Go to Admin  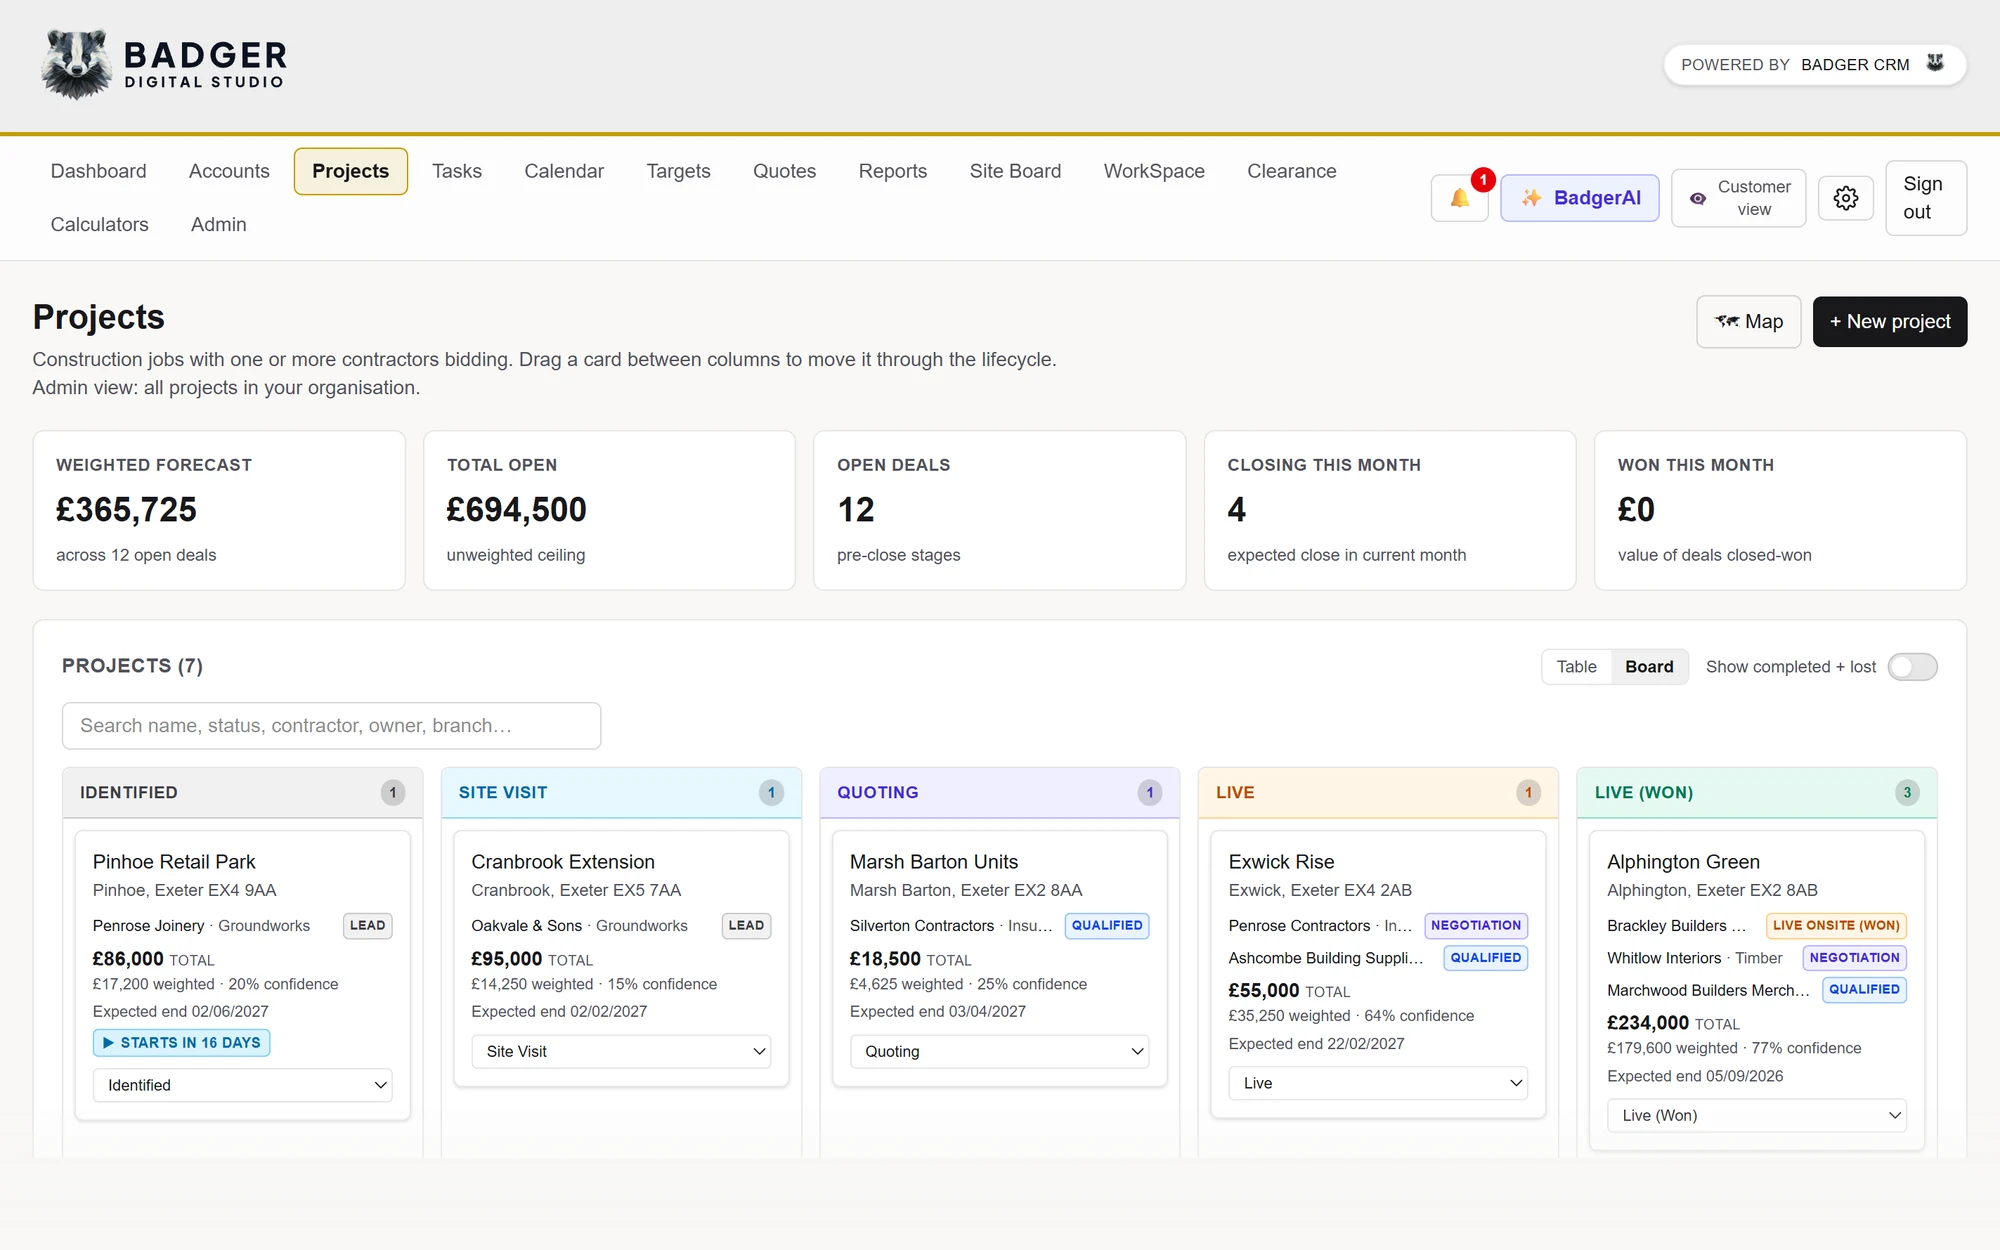pyautogui.click(x=218, y=225)
